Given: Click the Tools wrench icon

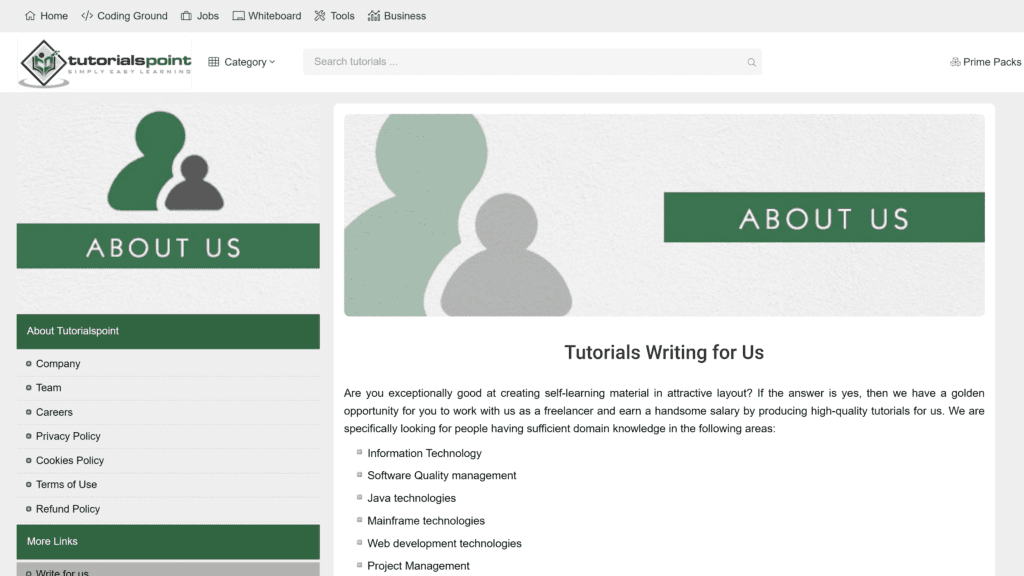Looking at the screenshot, I should coord(319,16).
